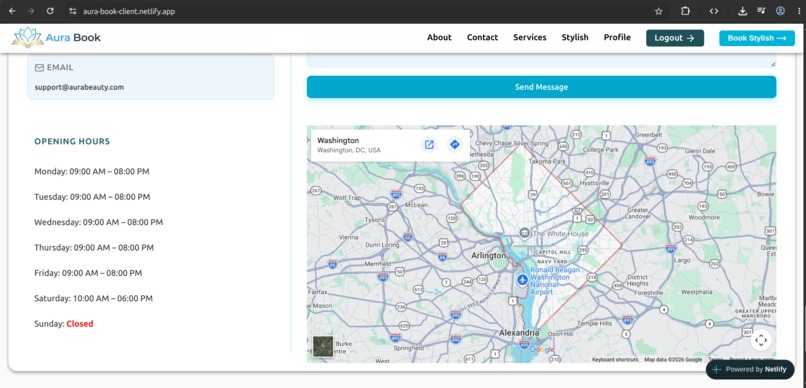Click the red Closed label for Sunday

click(80, 324)
